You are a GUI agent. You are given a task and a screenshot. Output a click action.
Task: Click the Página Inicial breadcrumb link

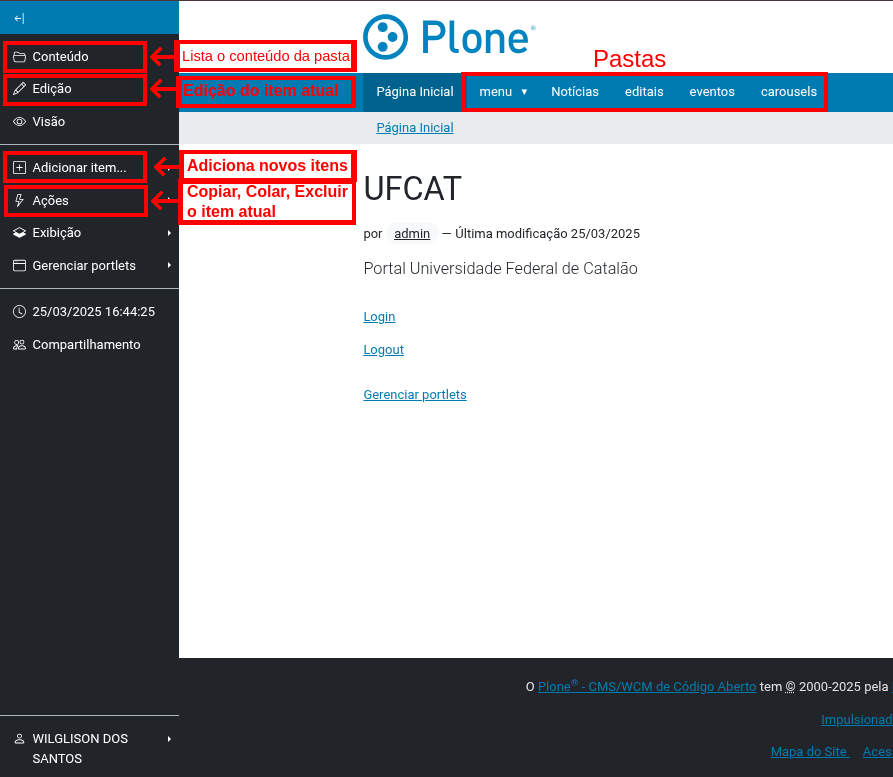point(415,128)
